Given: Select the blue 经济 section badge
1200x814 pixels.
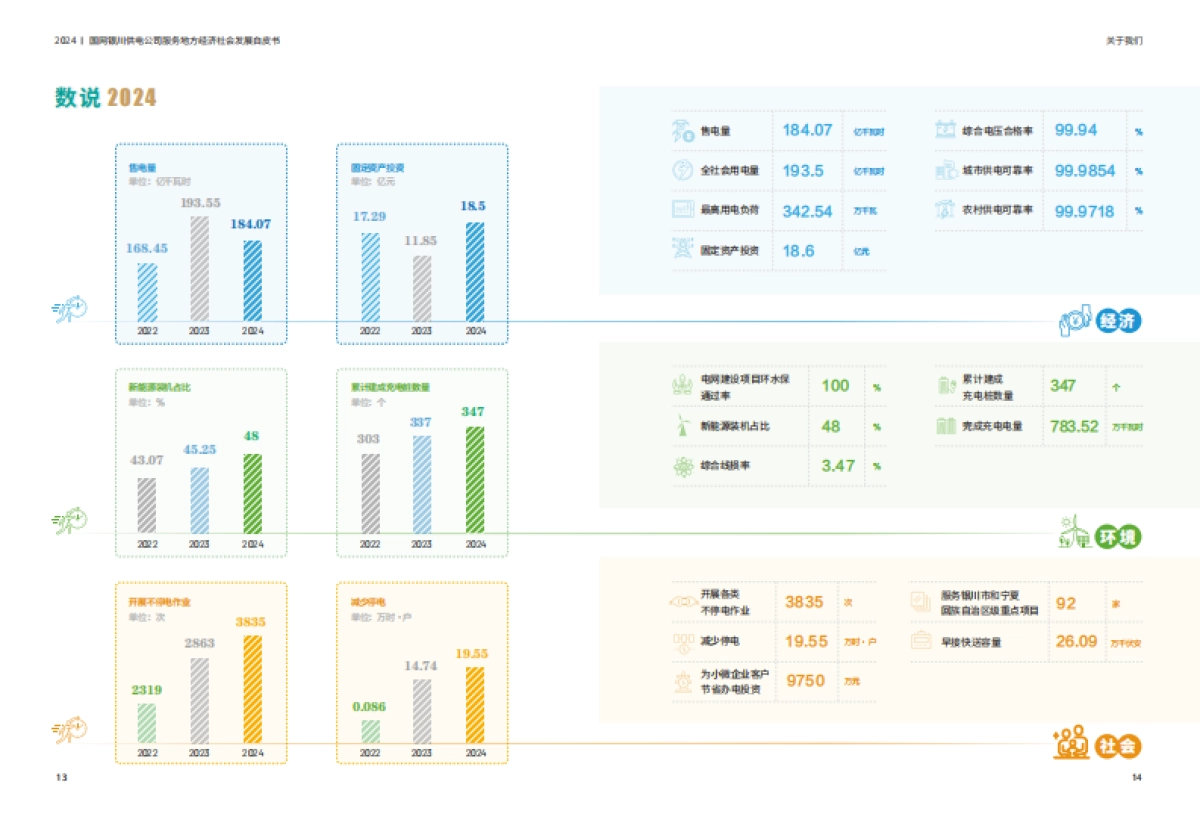Looking at the screenshot, I should tap(1118, 322).
